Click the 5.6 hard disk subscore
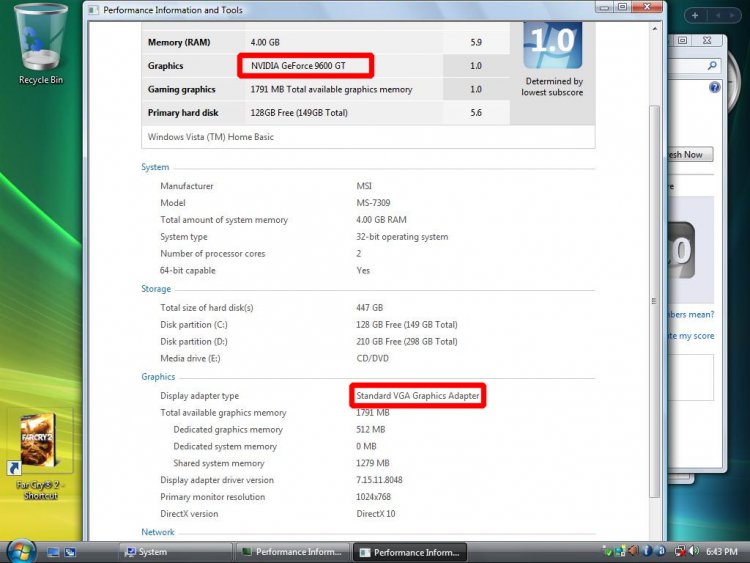 [476, 113]
